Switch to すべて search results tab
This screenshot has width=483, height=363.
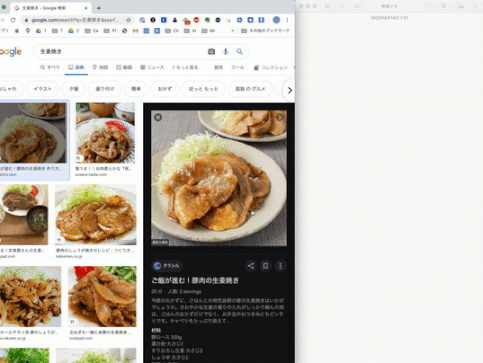(50, 67)
